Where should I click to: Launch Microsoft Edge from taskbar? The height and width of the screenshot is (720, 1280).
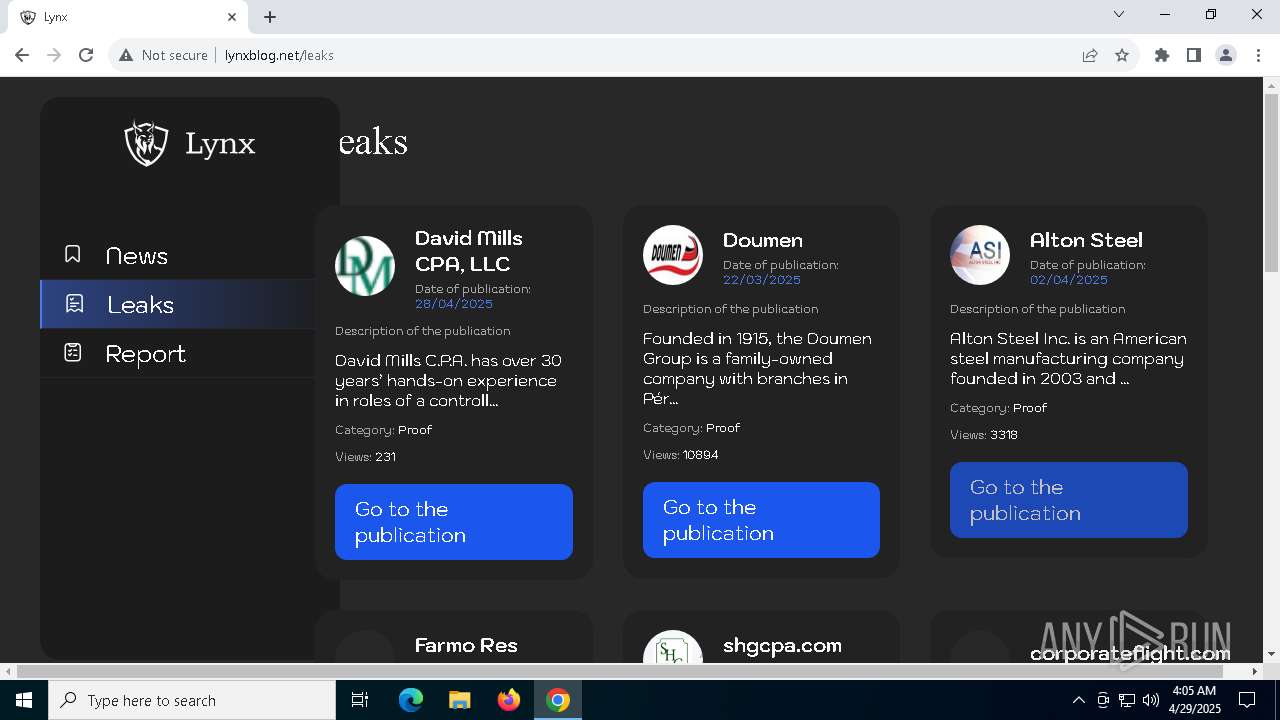coord(411,700)
